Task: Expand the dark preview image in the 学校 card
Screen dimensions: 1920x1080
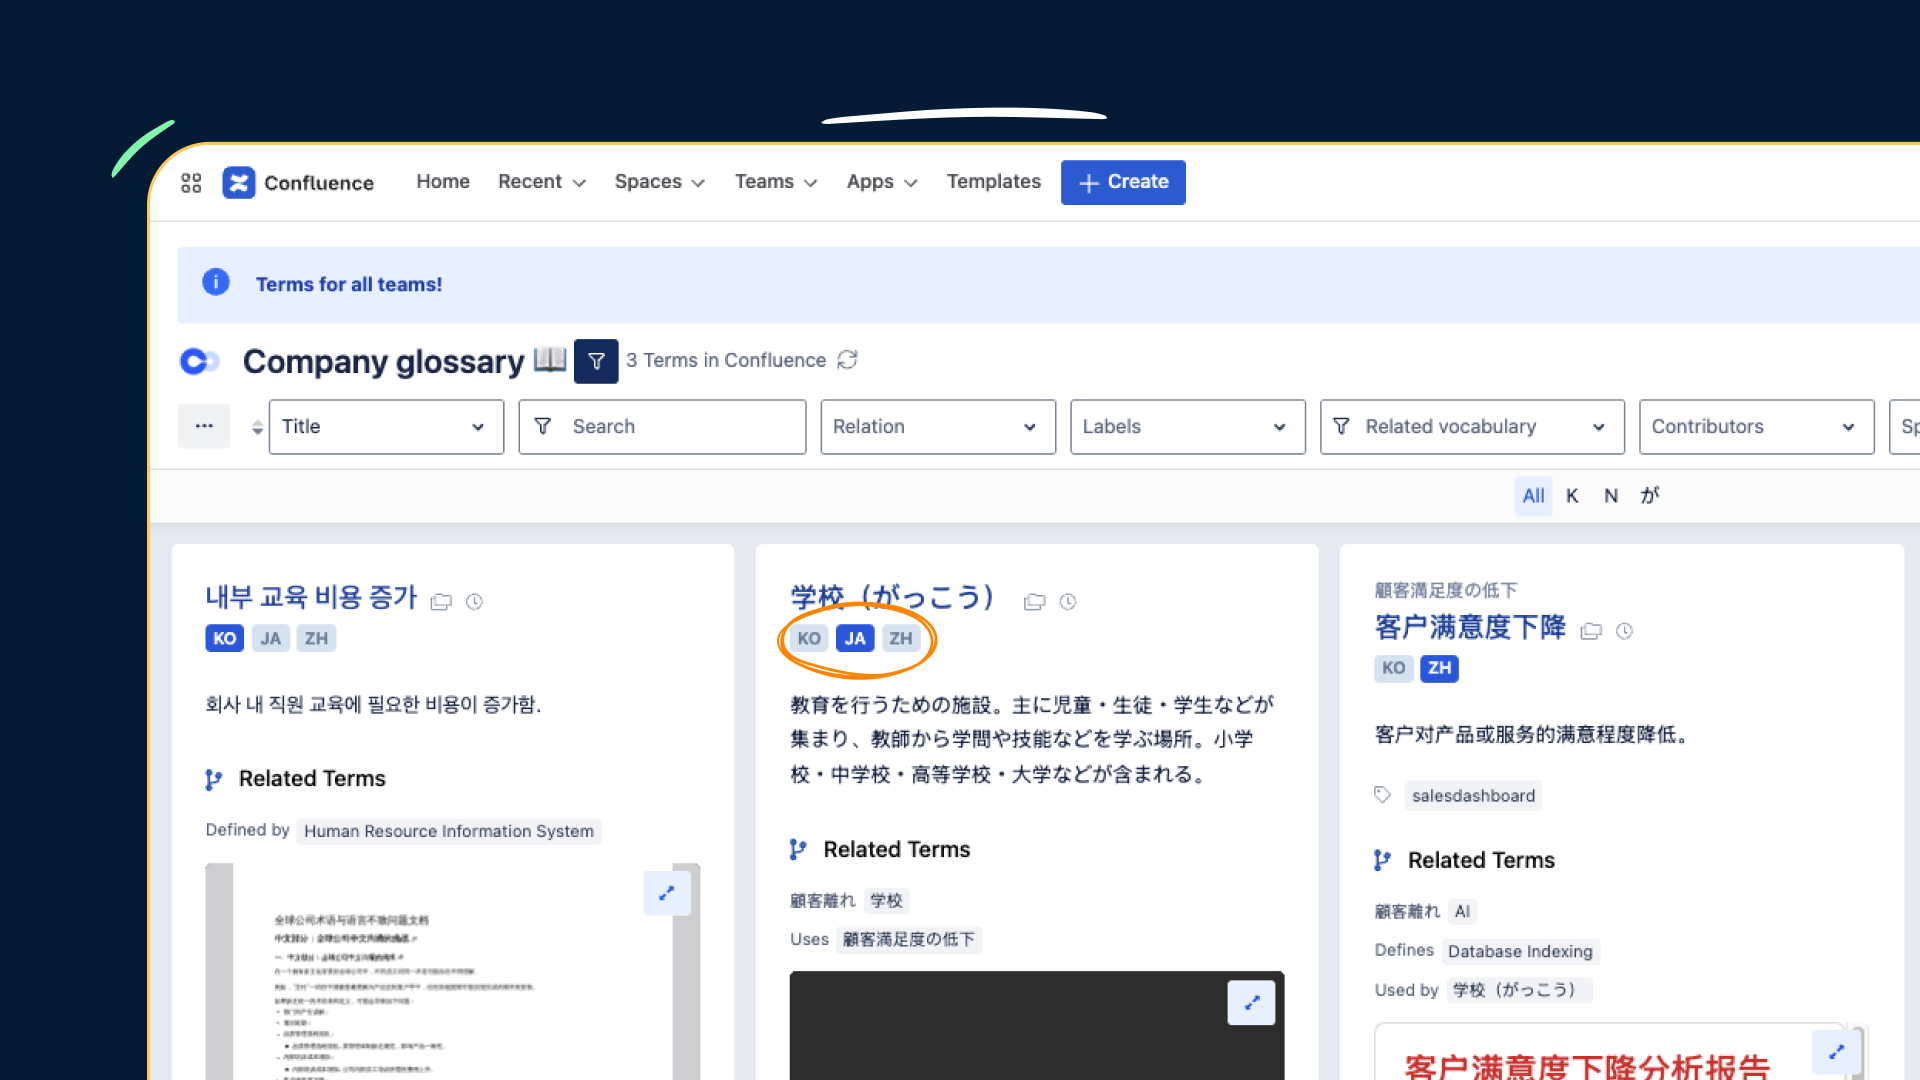Action: 1251,1002
